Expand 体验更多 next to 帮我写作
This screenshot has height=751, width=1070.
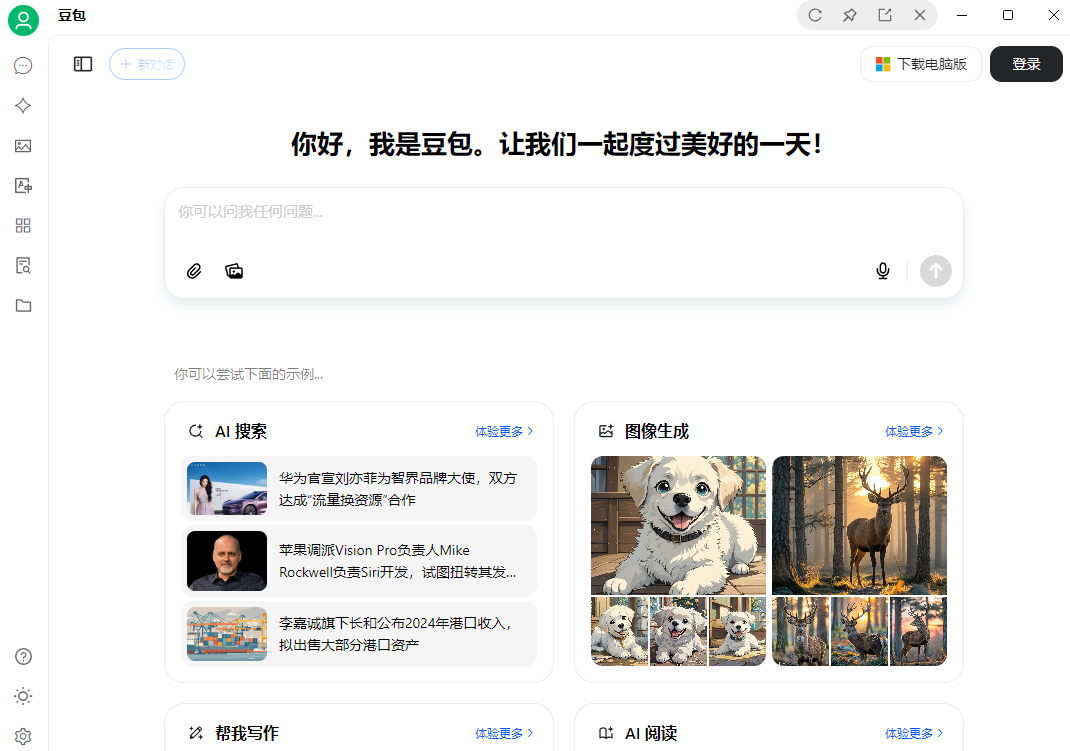click(x=504, y=734)
